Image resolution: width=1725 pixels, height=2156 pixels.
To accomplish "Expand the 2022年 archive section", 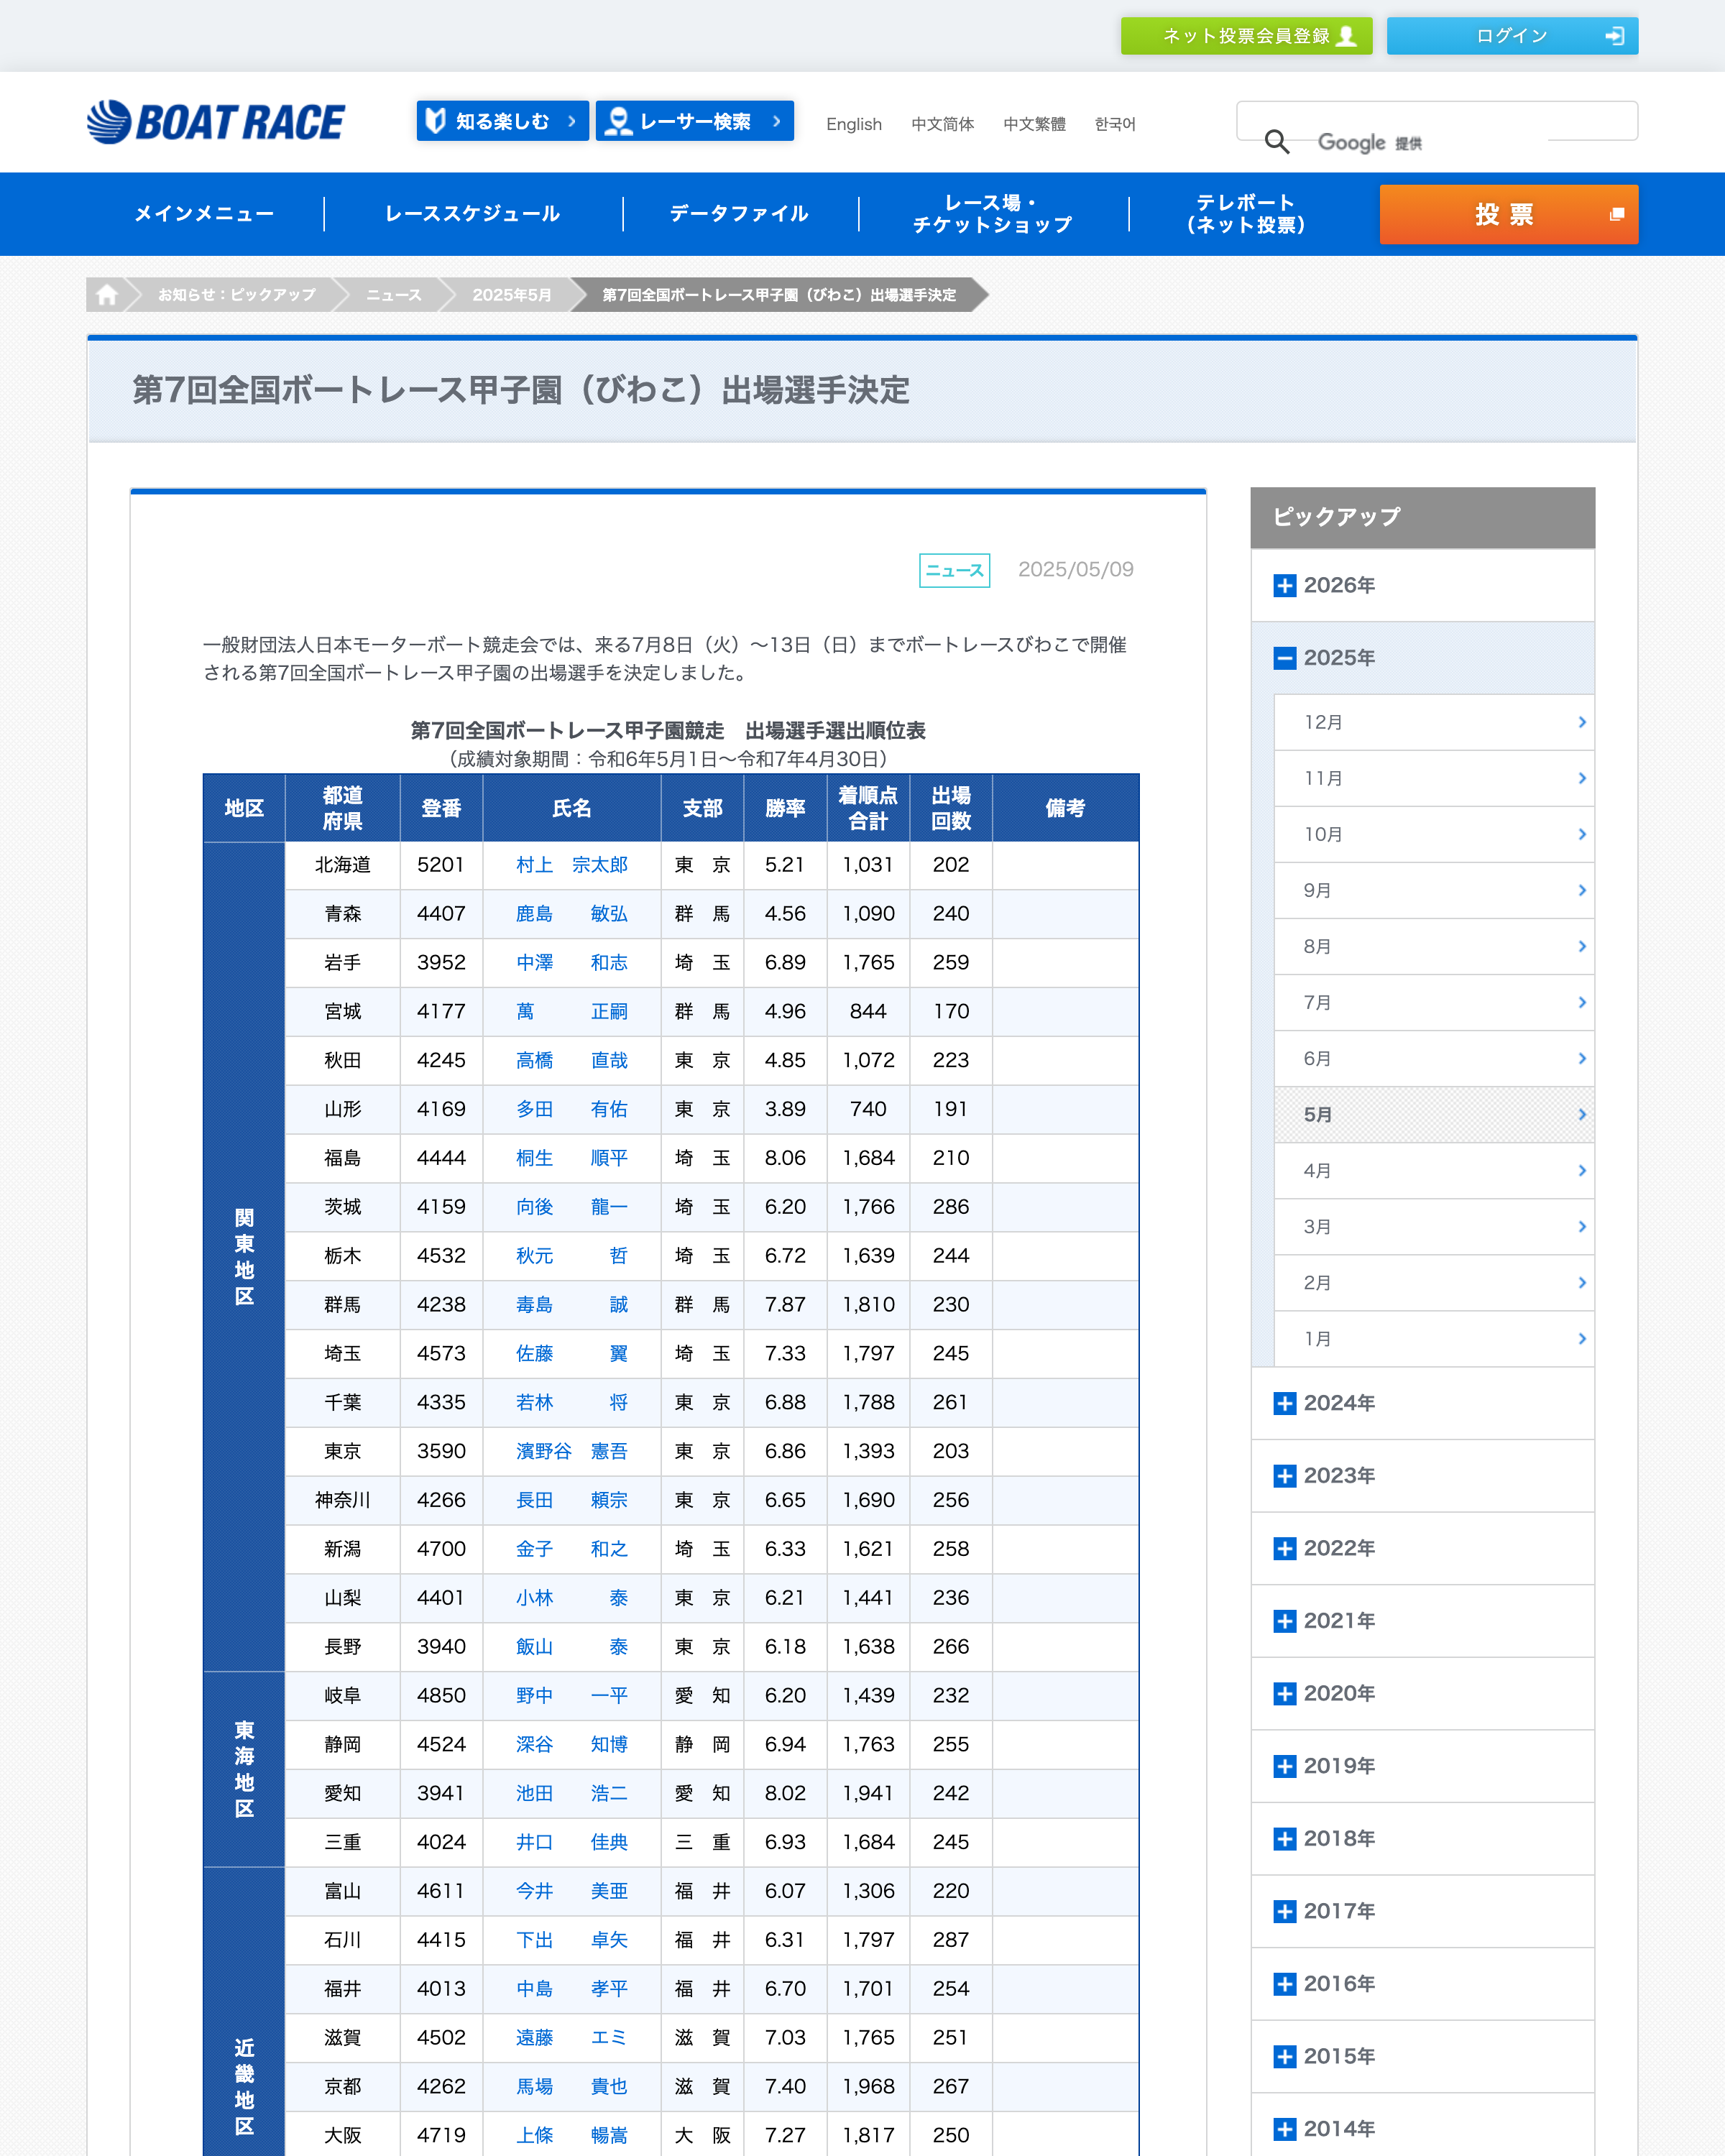I will click(1422, 1548).
